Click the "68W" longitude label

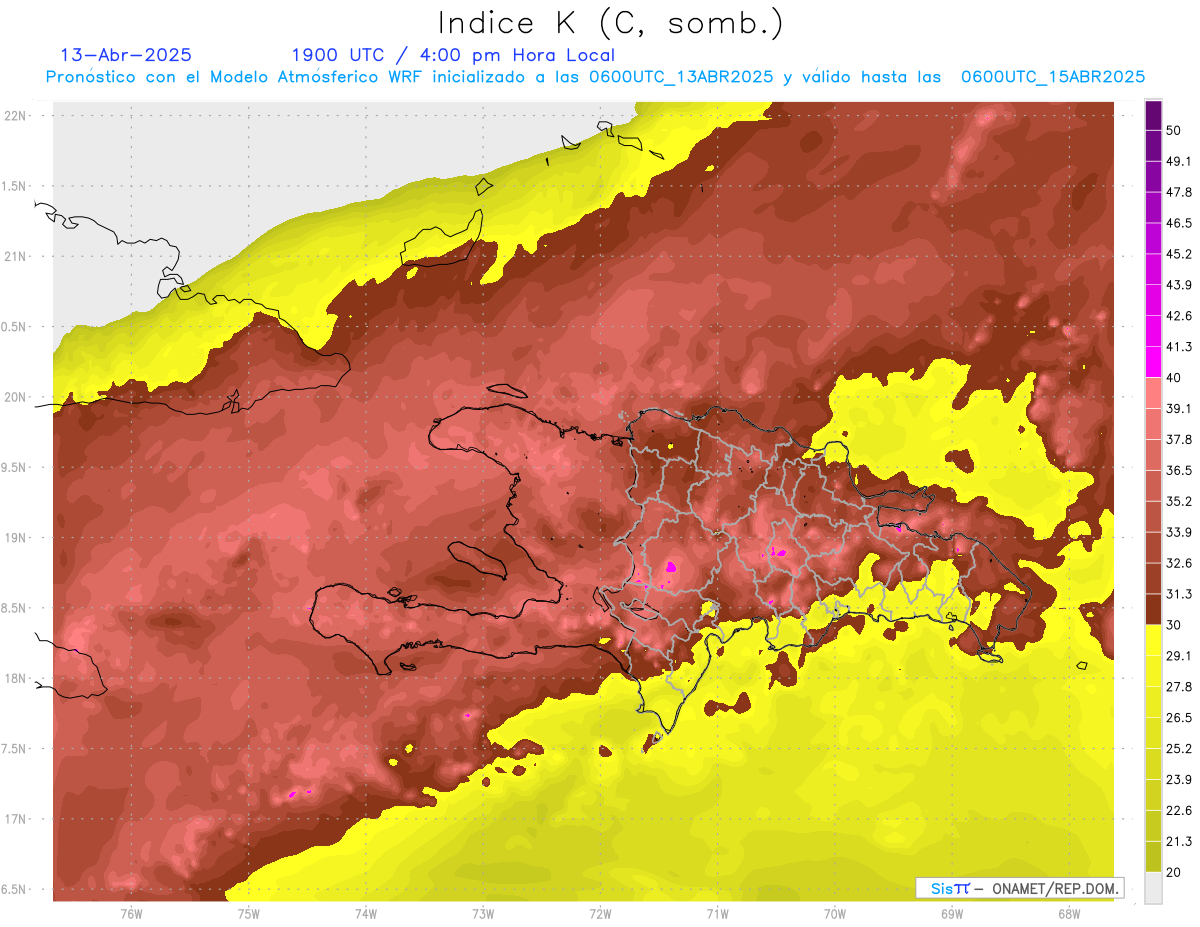point(1068,913)
